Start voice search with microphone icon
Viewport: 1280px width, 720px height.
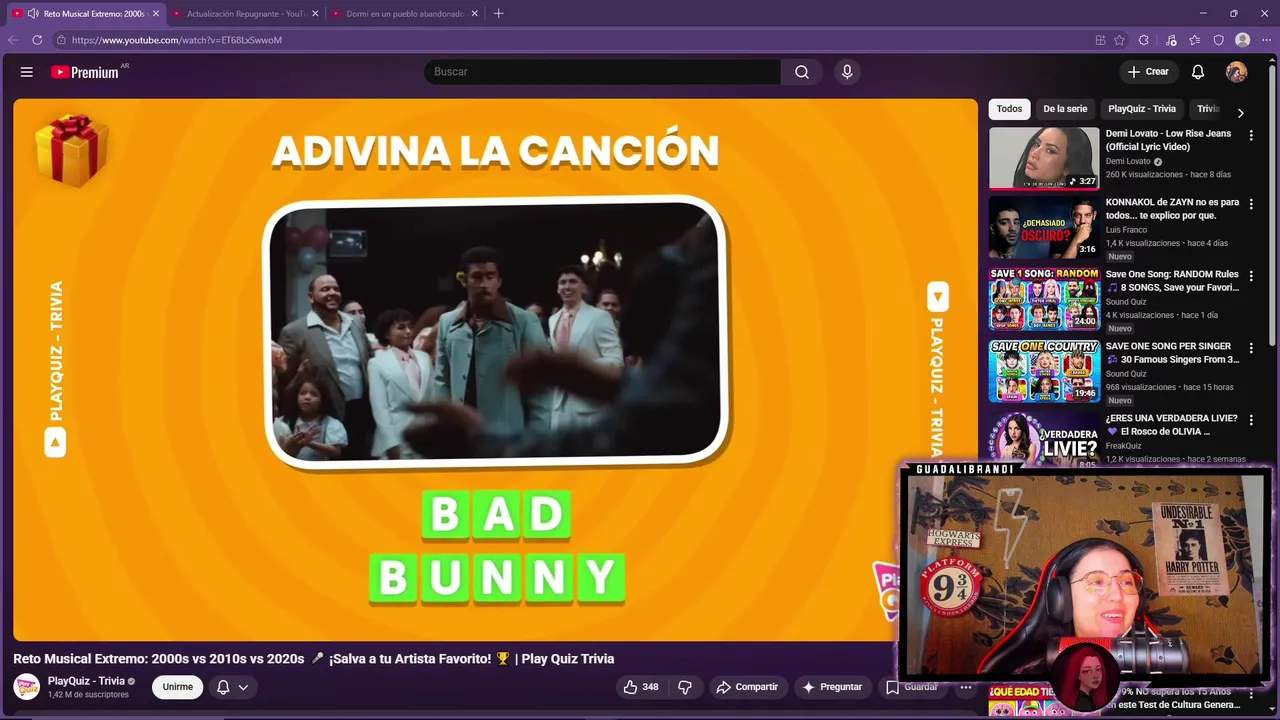tap(847, 72)
